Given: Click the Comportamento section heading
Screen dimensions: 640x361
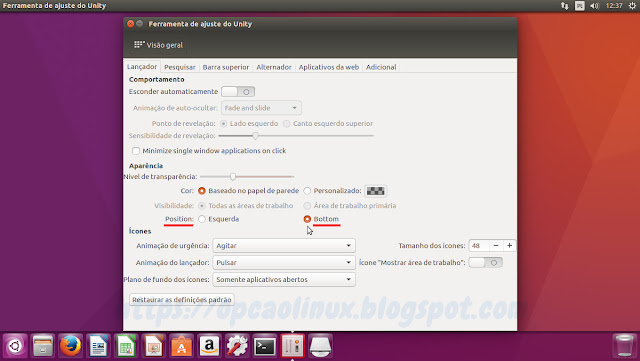Looking at the screenshot, I should pos(157,79).
